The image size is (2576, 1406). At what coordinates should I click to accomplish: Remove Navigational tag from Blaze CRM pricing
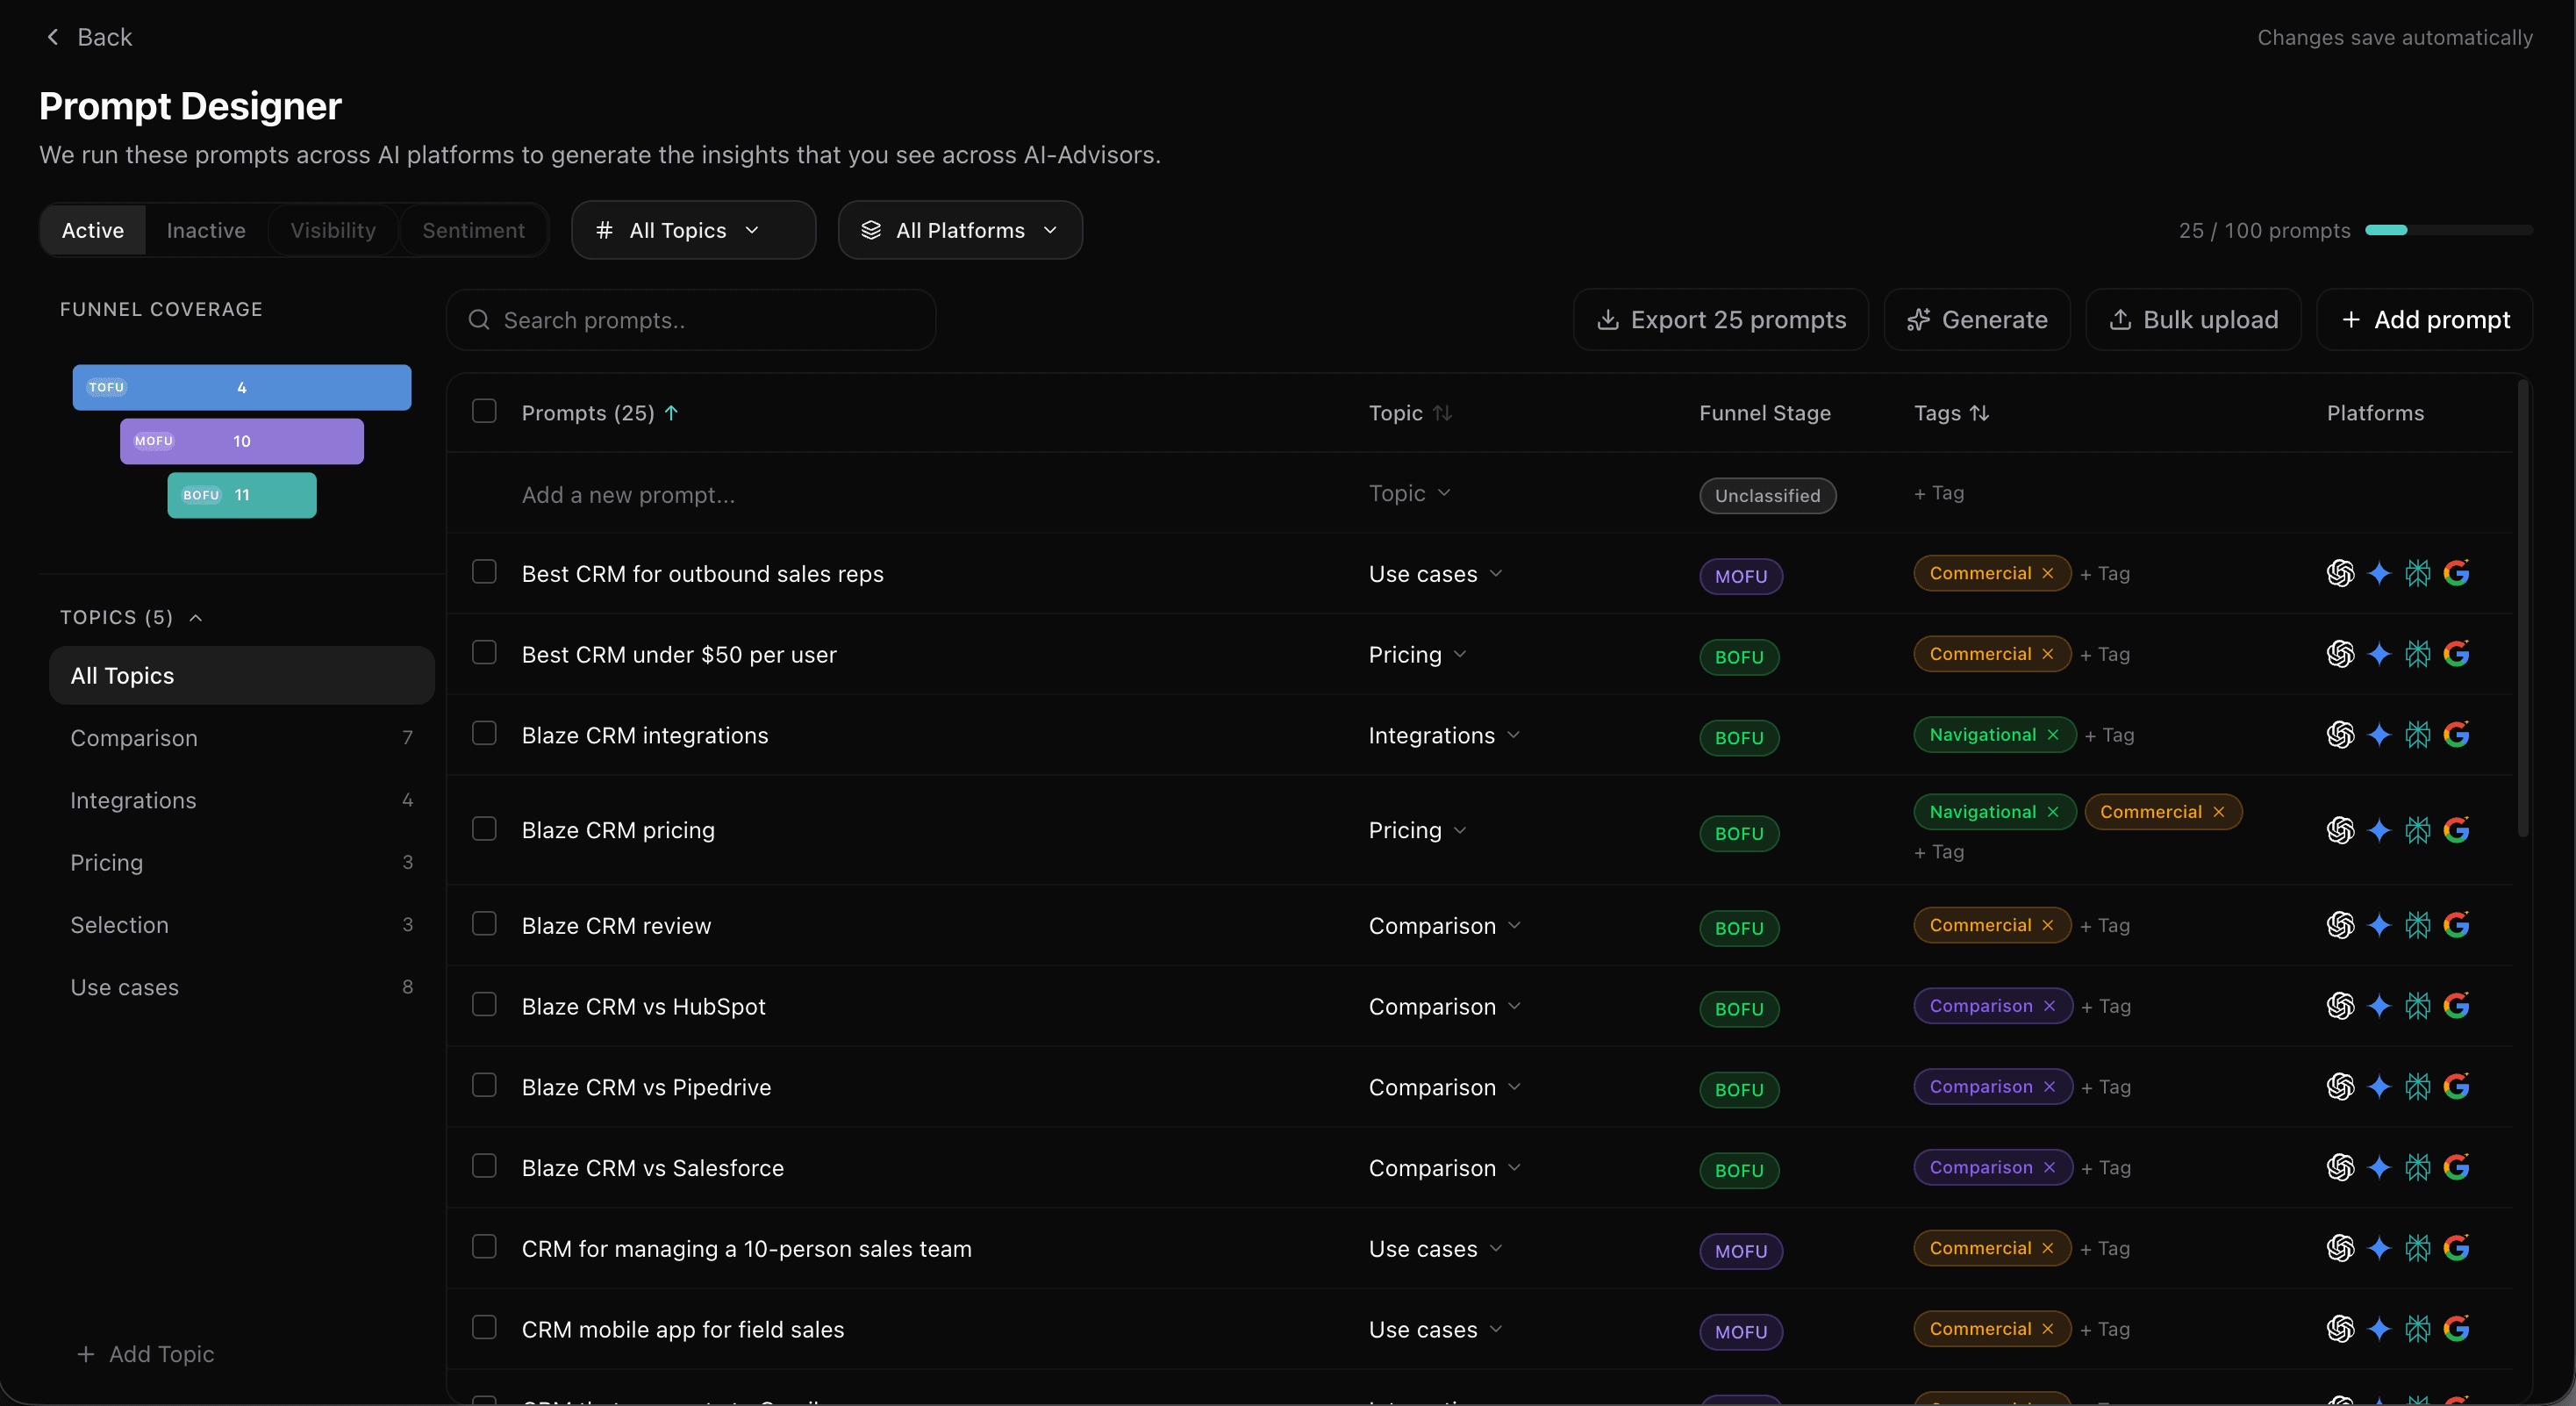(x=2052, y=812)
